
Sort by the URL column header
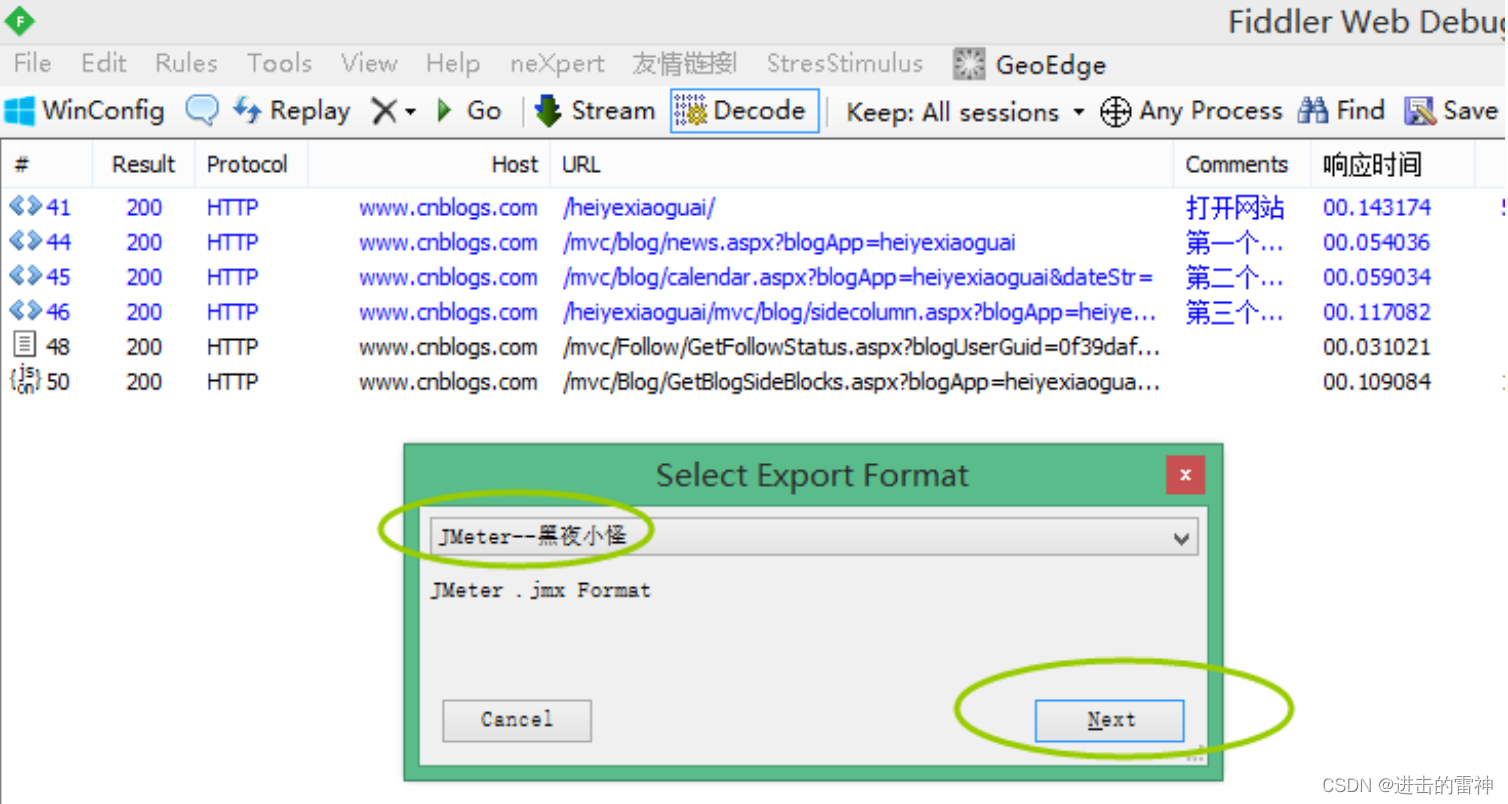point(861,164)
